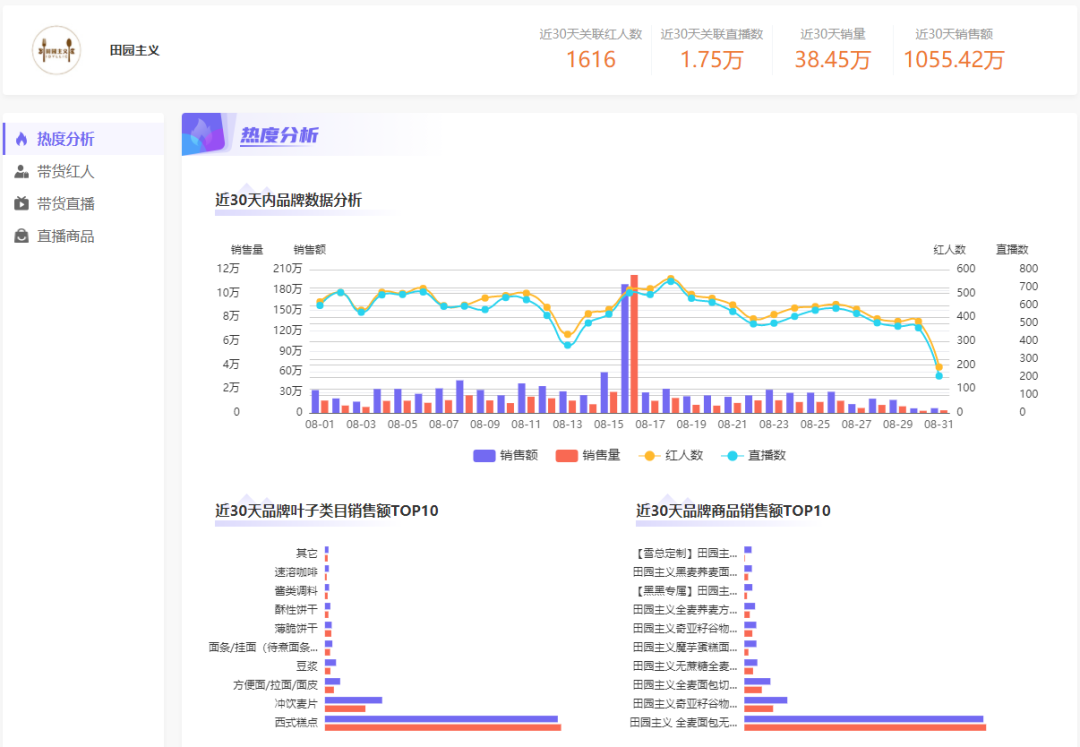Click the 1616 associated influencers figure

pyautogui.click(x=590, y=59)
